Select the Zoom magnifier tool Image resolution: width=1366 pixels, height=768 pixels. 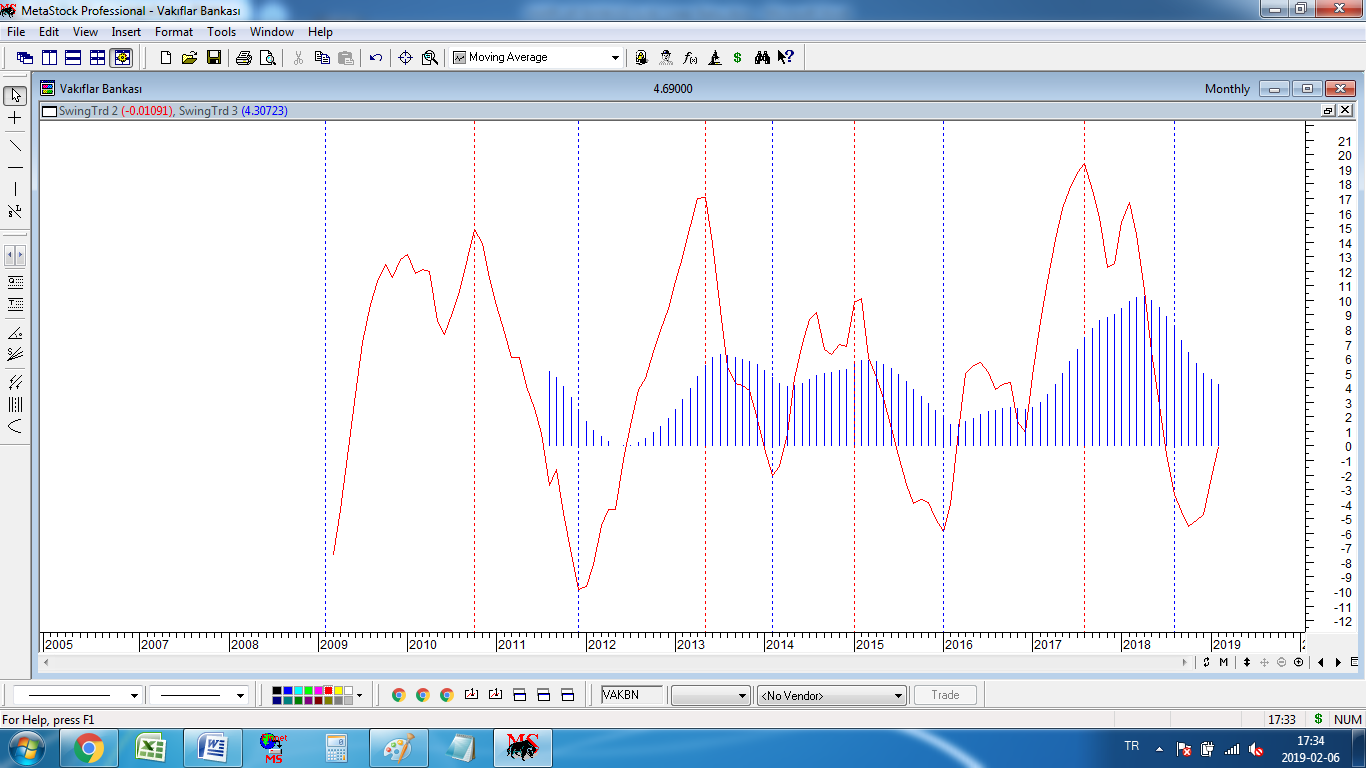click(x=430, y=58)
